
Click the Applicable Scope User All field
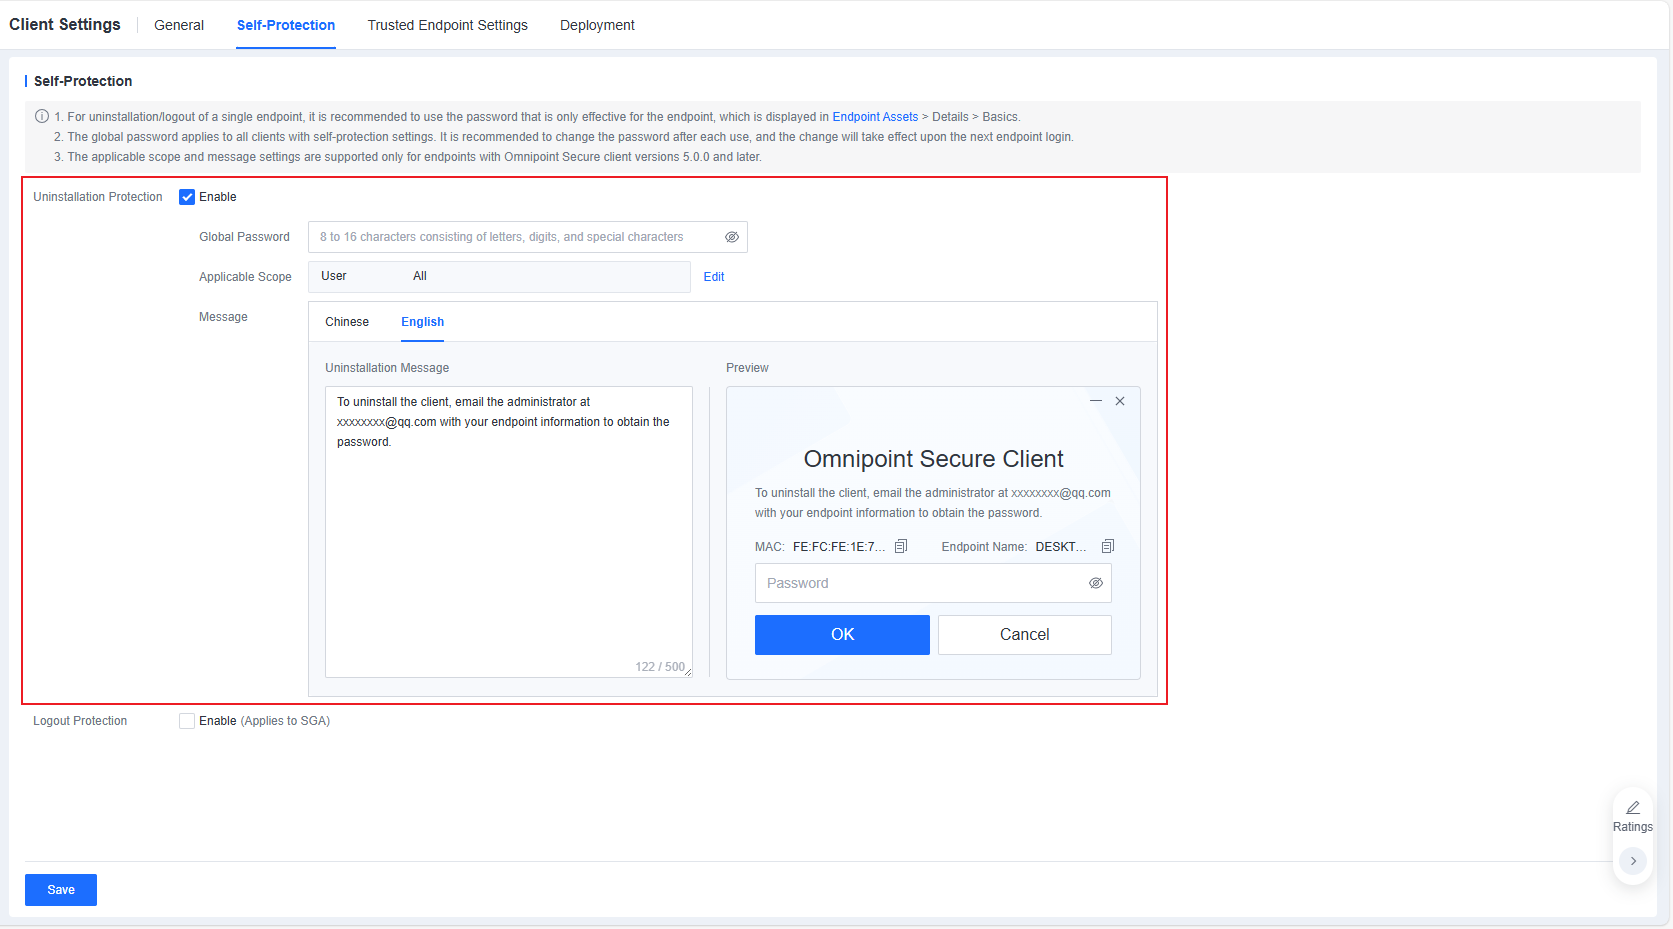pos(499,277)
